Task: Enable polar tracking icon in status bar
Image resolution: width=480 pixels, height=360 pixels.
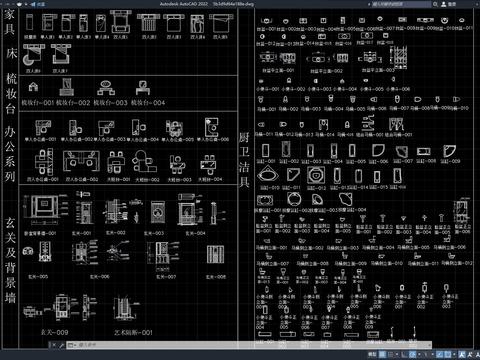Action: [x=412, y=354]
